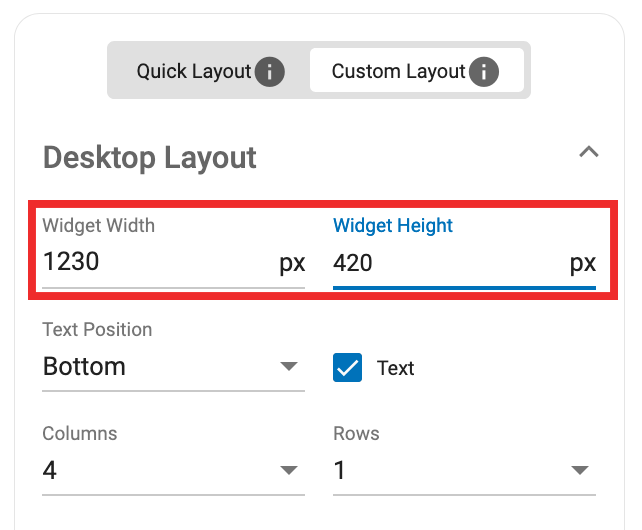Uncheck the Text checkbox
Screen dimensions: 642x530
(x=347, y=368)
